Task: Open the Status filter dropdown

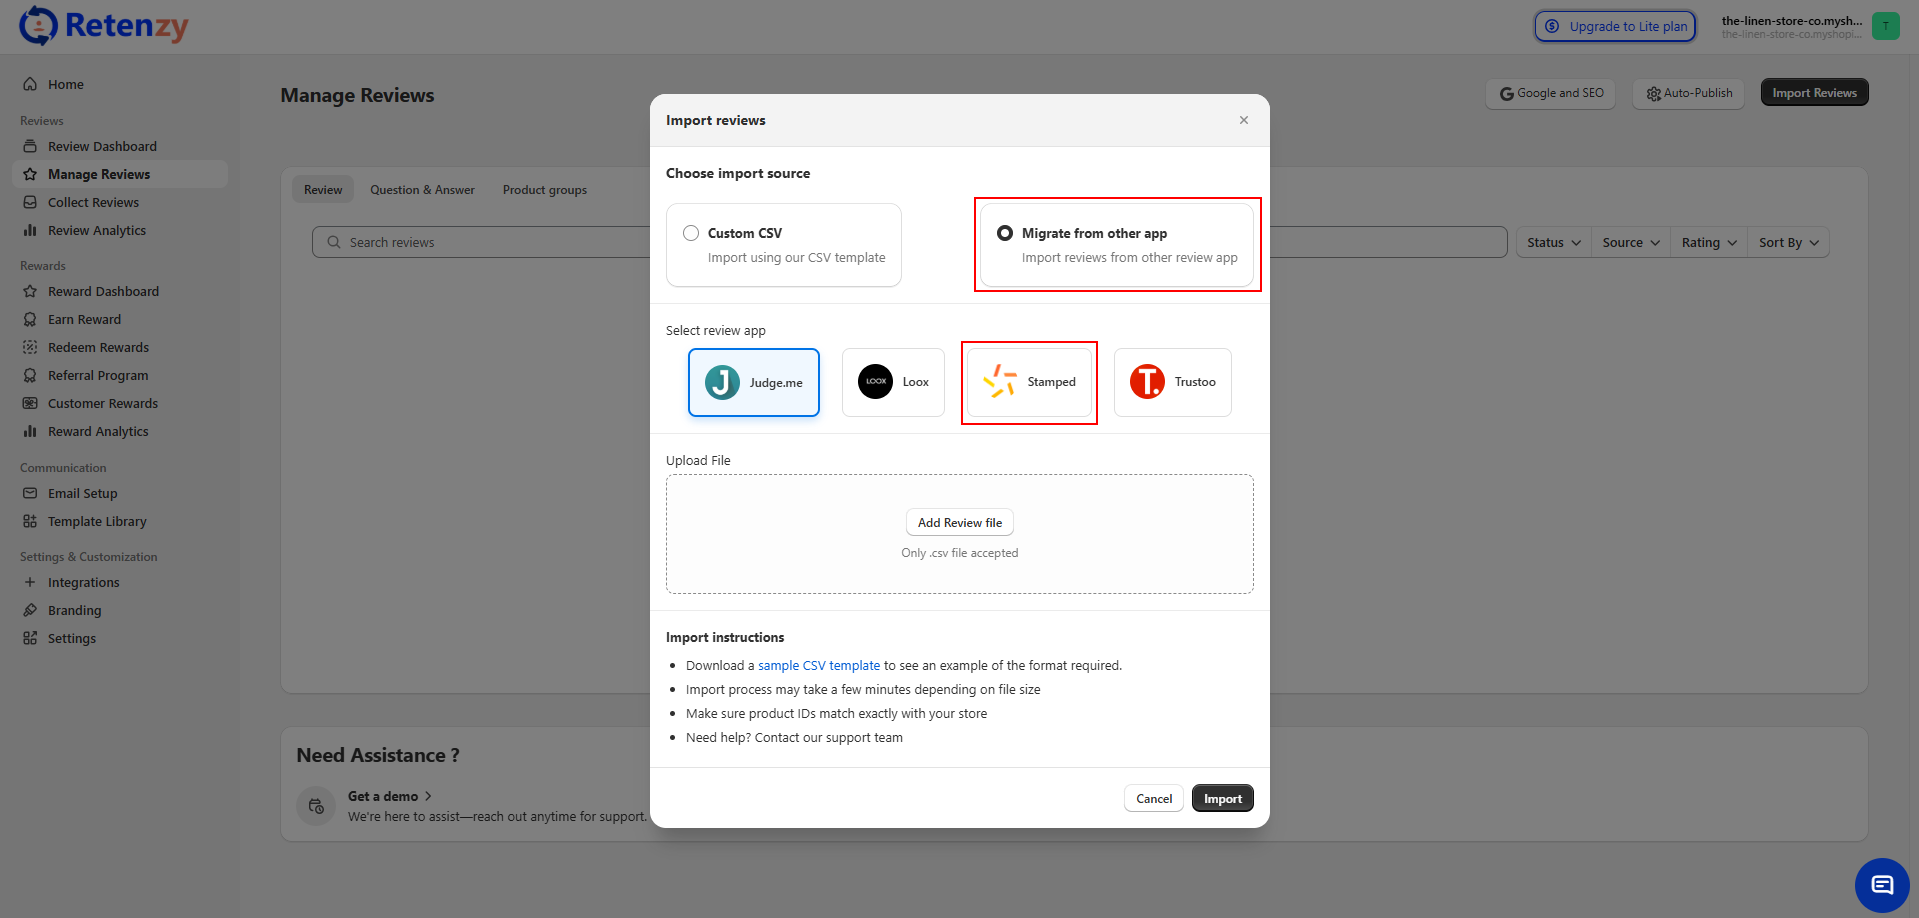Action: tap(1554, 242)
